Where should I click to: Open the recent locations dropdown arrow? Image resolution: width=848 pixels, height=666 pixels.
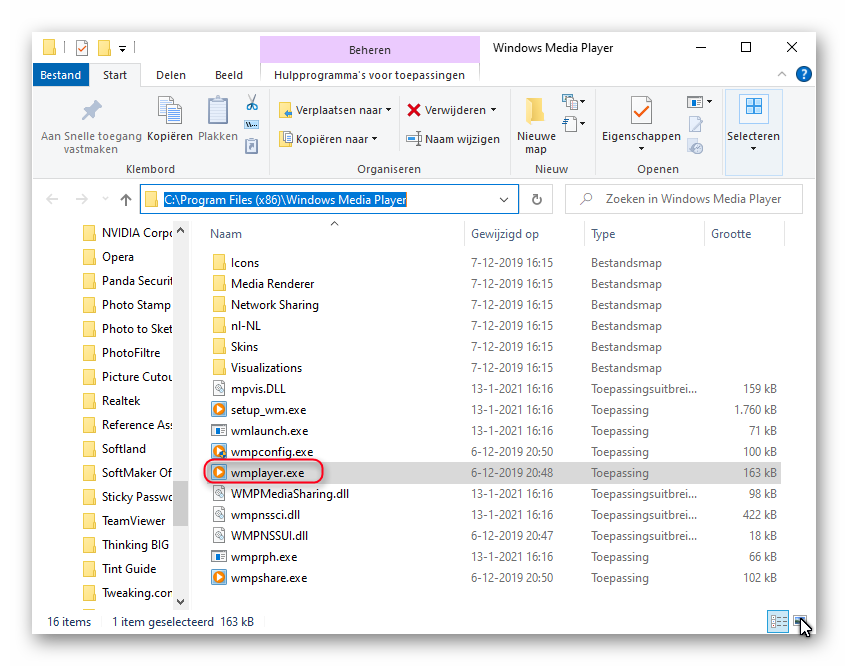click(x=105, y=200)
